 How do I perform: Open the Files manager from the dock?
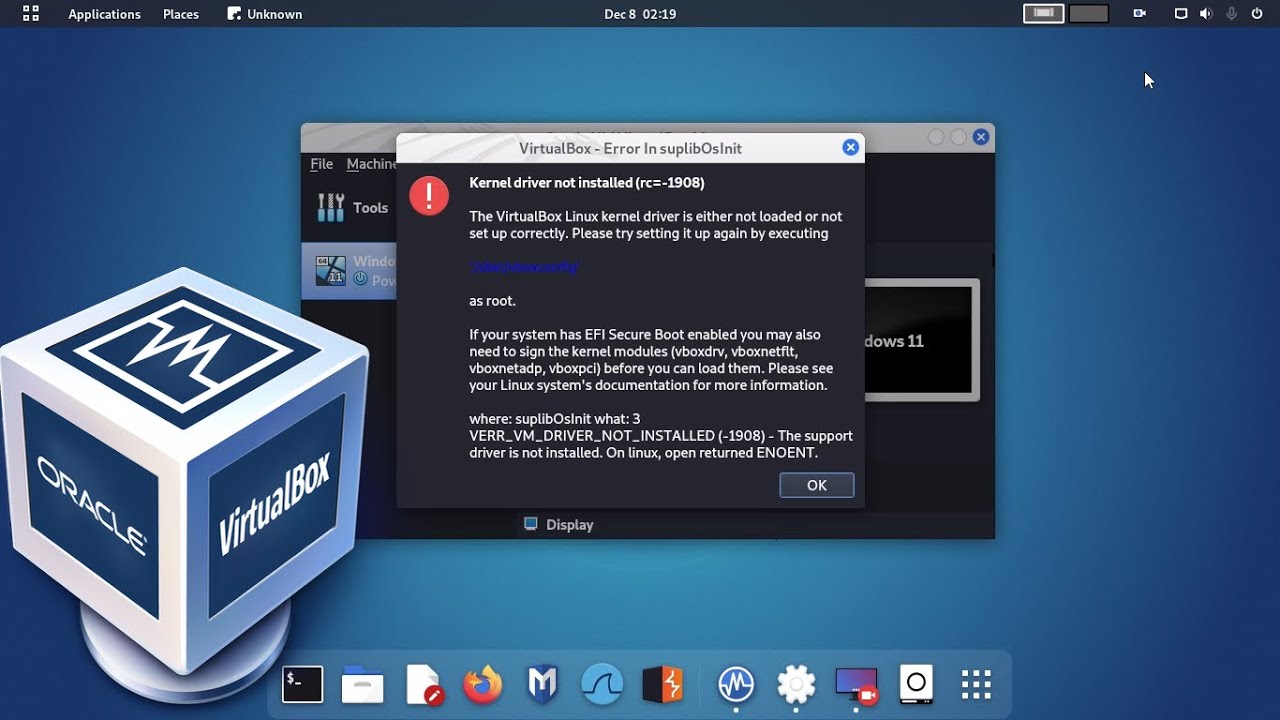[x=362, y=685]
